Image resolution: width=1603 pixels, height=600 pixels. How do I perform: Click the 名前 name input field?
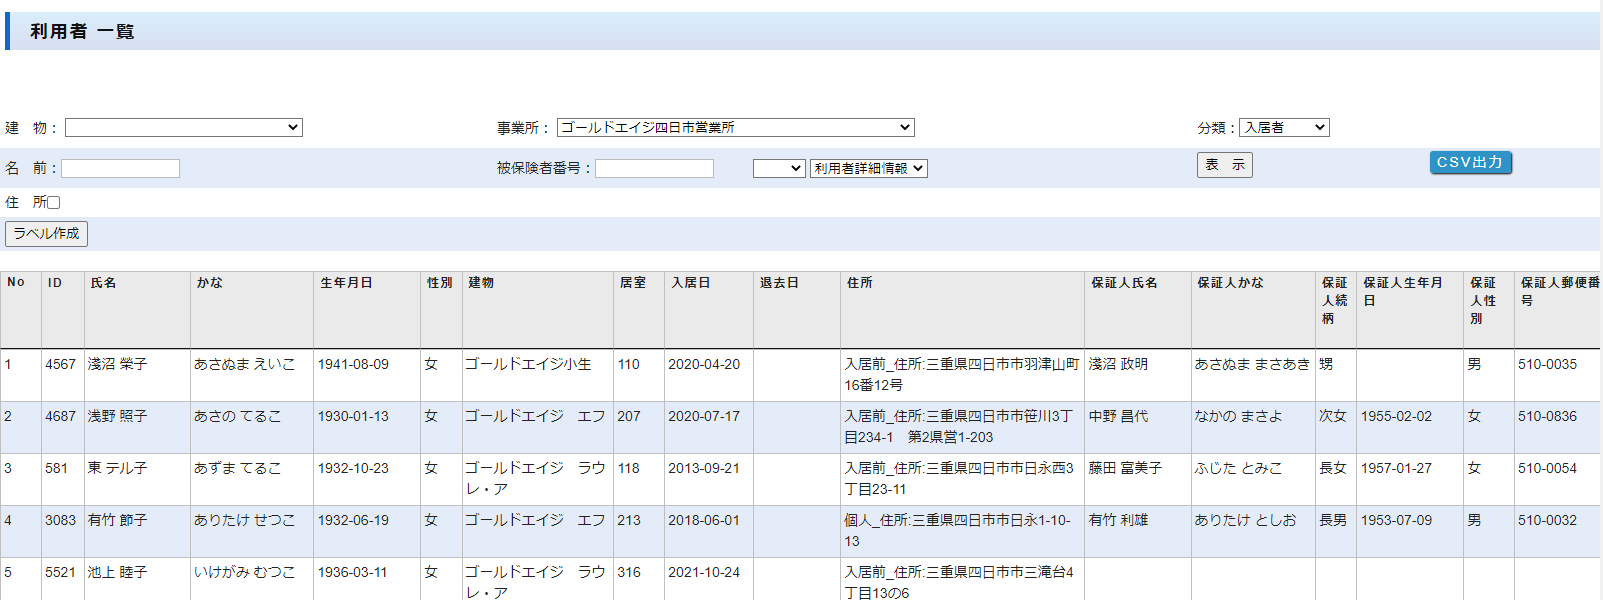121,169
